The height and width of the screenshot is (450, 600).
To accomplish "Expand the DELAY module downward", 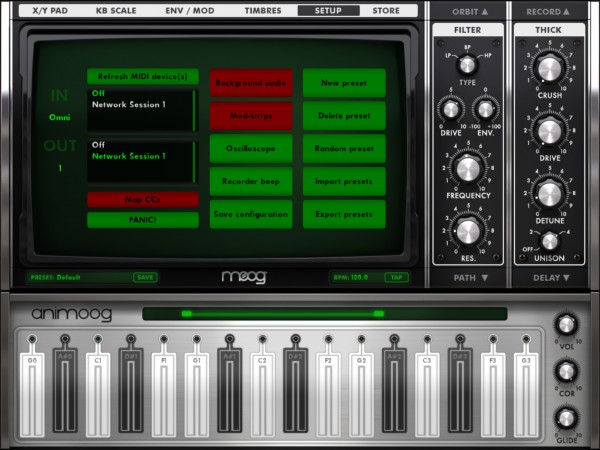I will click(551, 278).
